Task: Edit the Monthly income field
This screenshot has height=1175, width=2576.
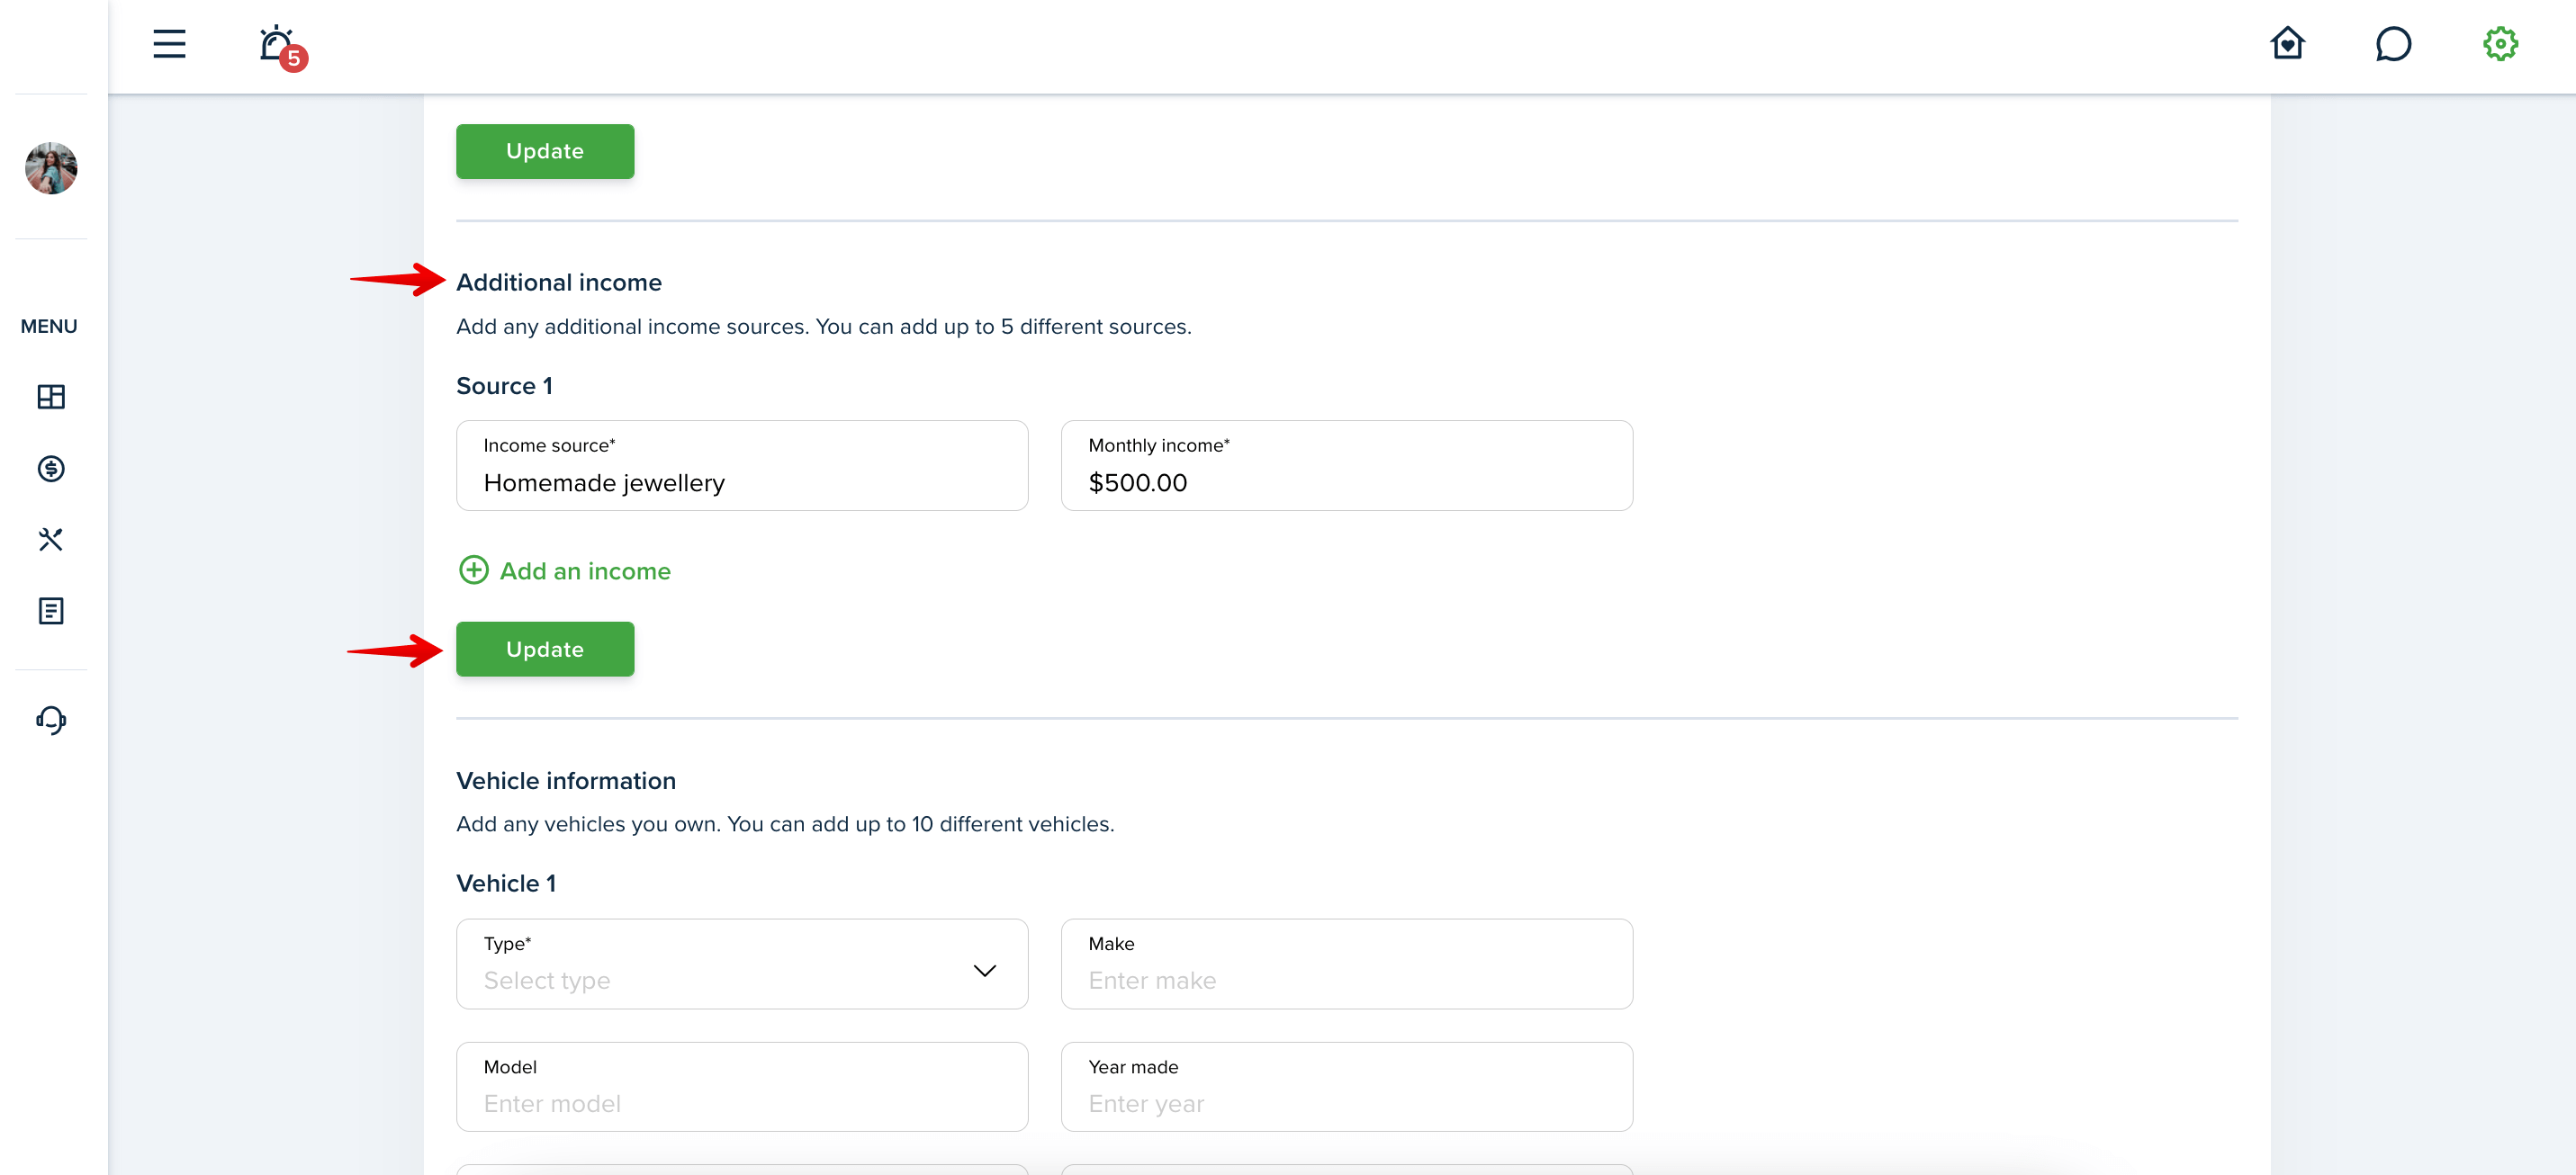Action: coord(1346,466)
